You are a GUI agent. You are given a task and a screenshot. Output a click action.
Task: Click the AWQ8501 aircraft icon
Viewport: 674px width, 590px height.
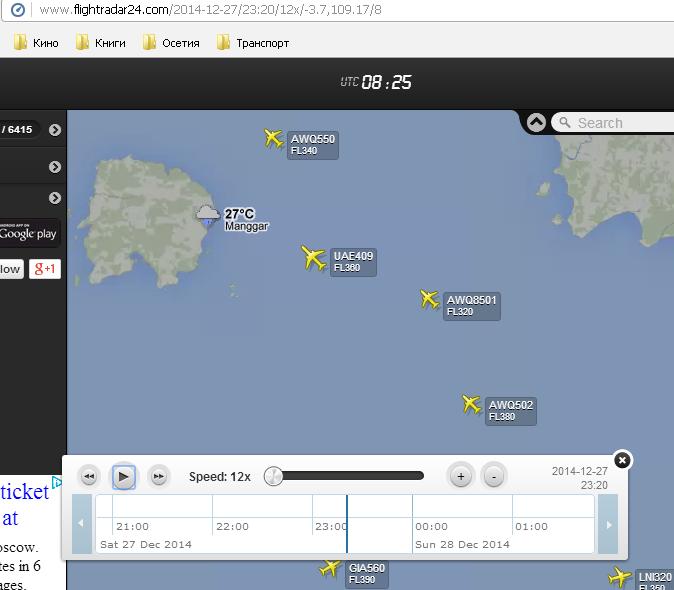(429, 300)
